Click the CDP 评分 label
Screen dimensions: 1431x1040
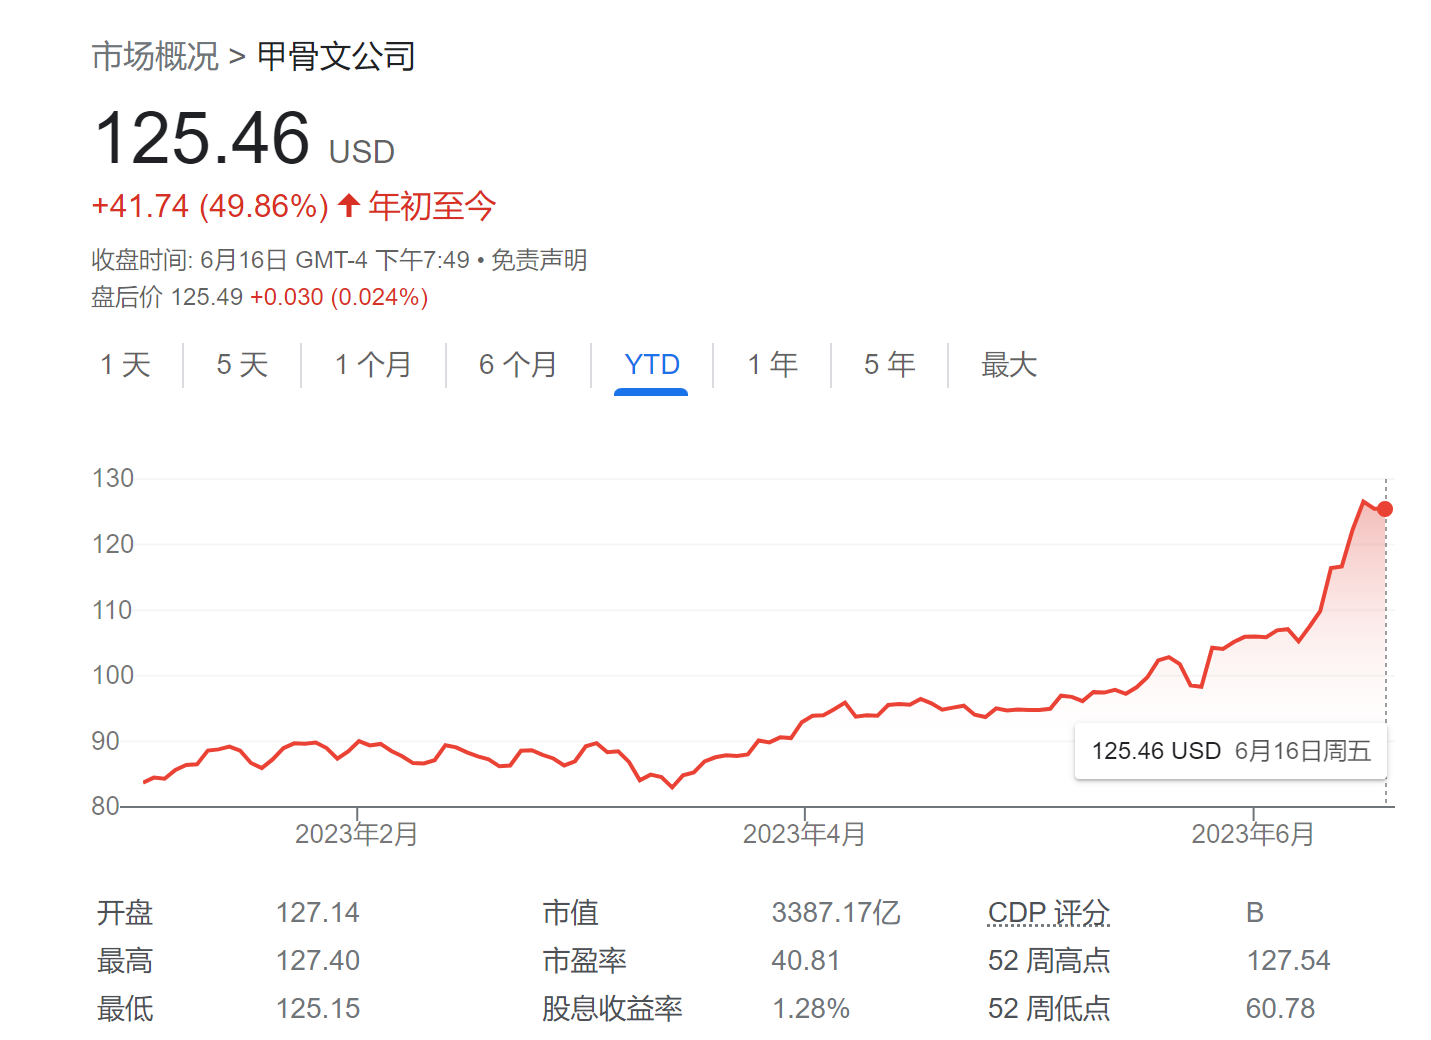tap(1048, 913)
